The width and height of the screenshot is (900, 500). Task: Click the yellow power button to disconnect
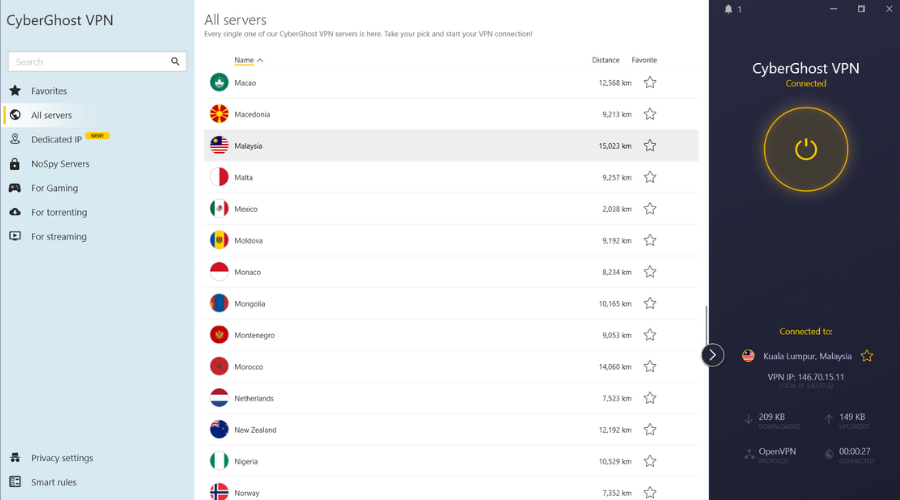coord(805,150)
